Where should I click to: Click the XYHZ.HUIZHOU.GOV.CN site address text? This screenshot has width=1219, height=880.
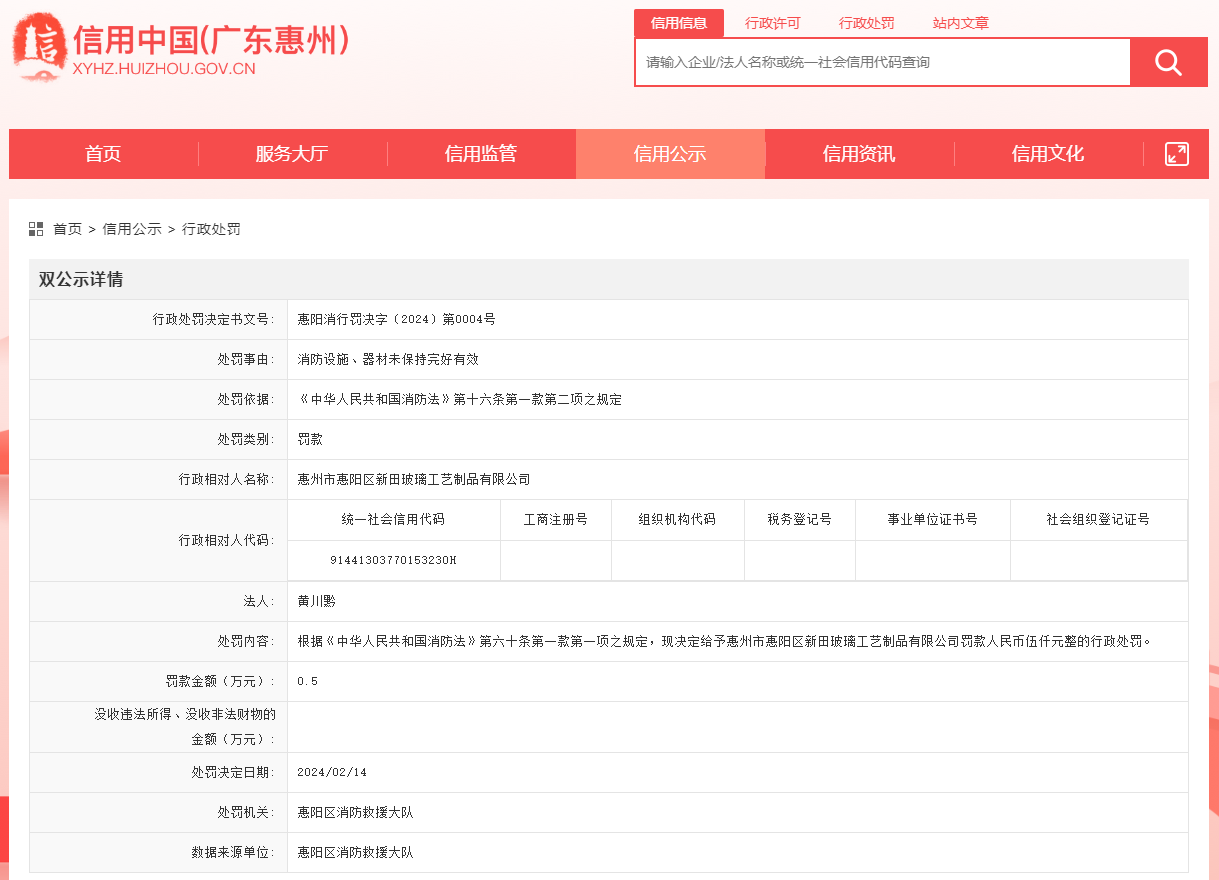pyautogui.click(x=164, y=68)
